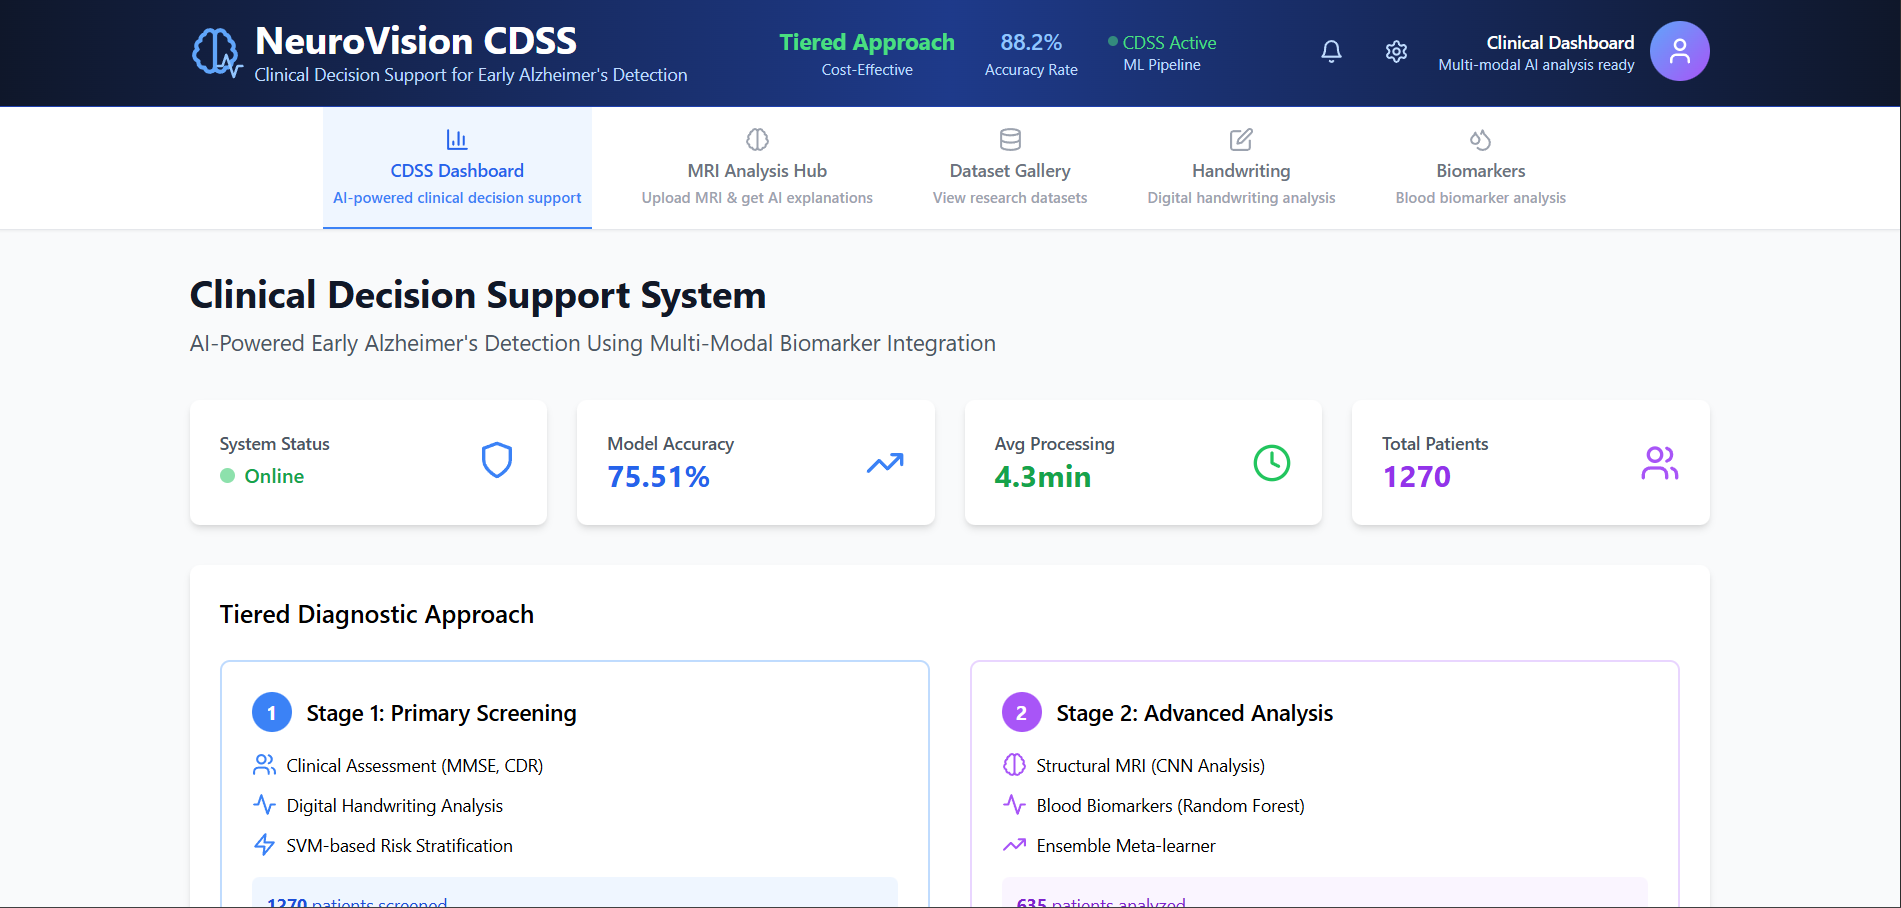This screenshot has height=908, width=1901.
Task: Click the Cost-Effective header label
Action: tap(867, 70)
